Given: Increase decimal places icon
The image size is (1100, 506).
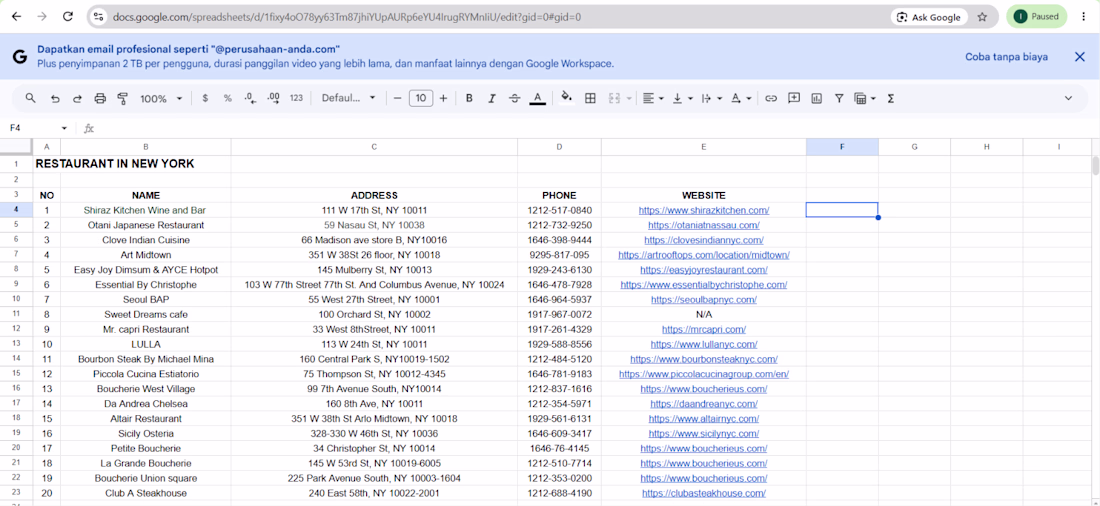Looking at the screenshot, I should (x=274, y=98).
